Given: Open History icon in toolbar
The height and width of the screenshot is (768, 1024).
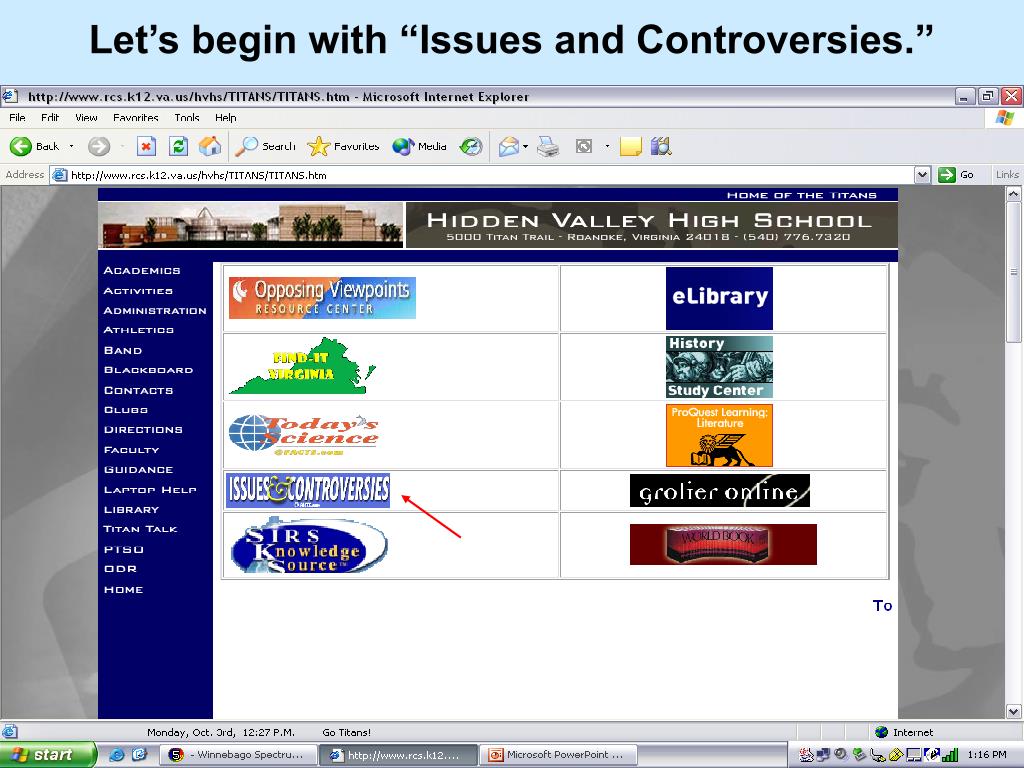Looking at the screenshot, I should tap(471, 146).
